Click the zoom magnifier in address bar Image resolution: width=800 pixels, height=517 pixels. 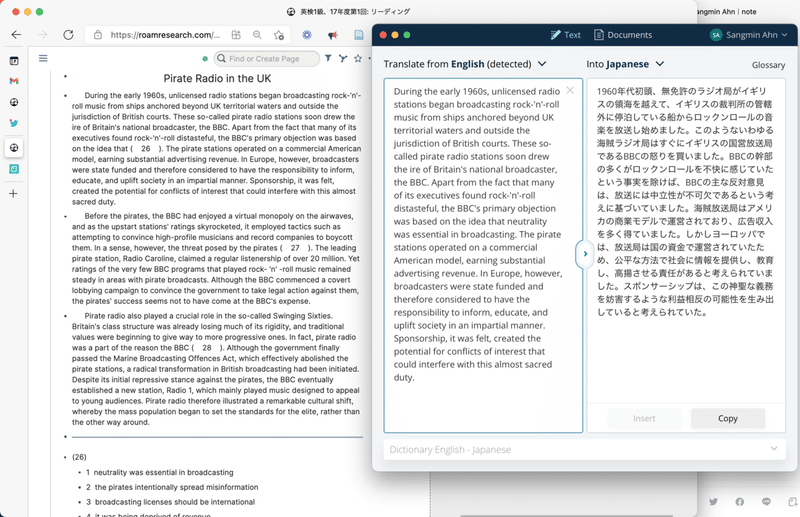click(257, 35)
